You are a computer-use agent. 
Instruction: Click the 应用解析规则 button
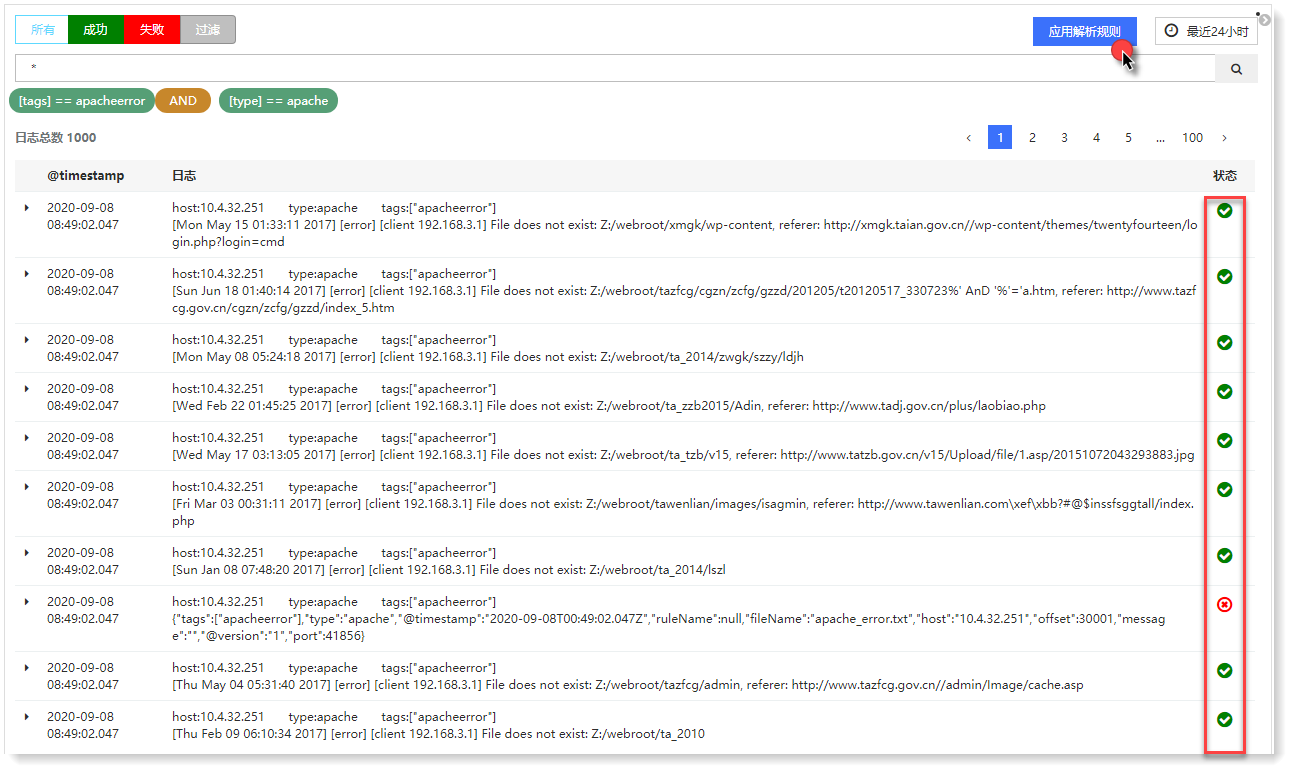pos(1084,31)
